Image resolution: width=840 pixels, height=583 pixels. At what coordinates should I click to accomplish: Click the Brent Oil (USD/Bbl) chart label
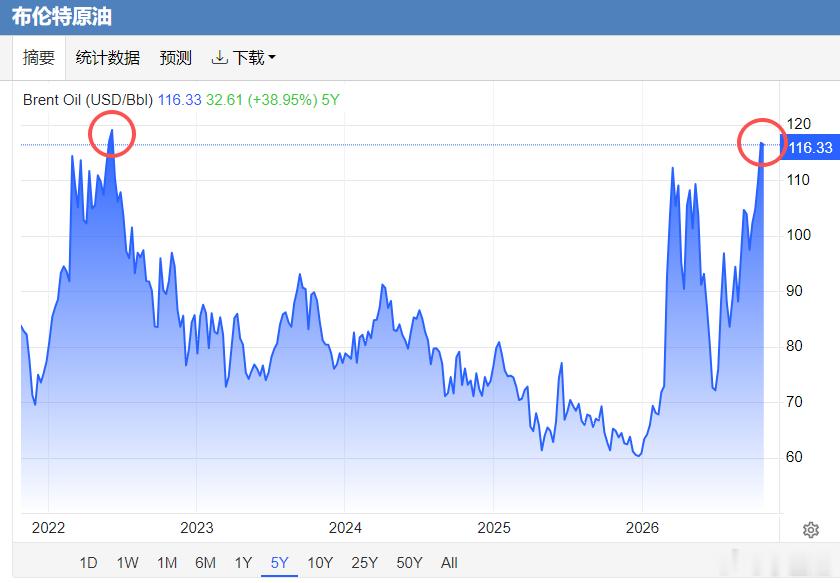(x=88, y=100)
